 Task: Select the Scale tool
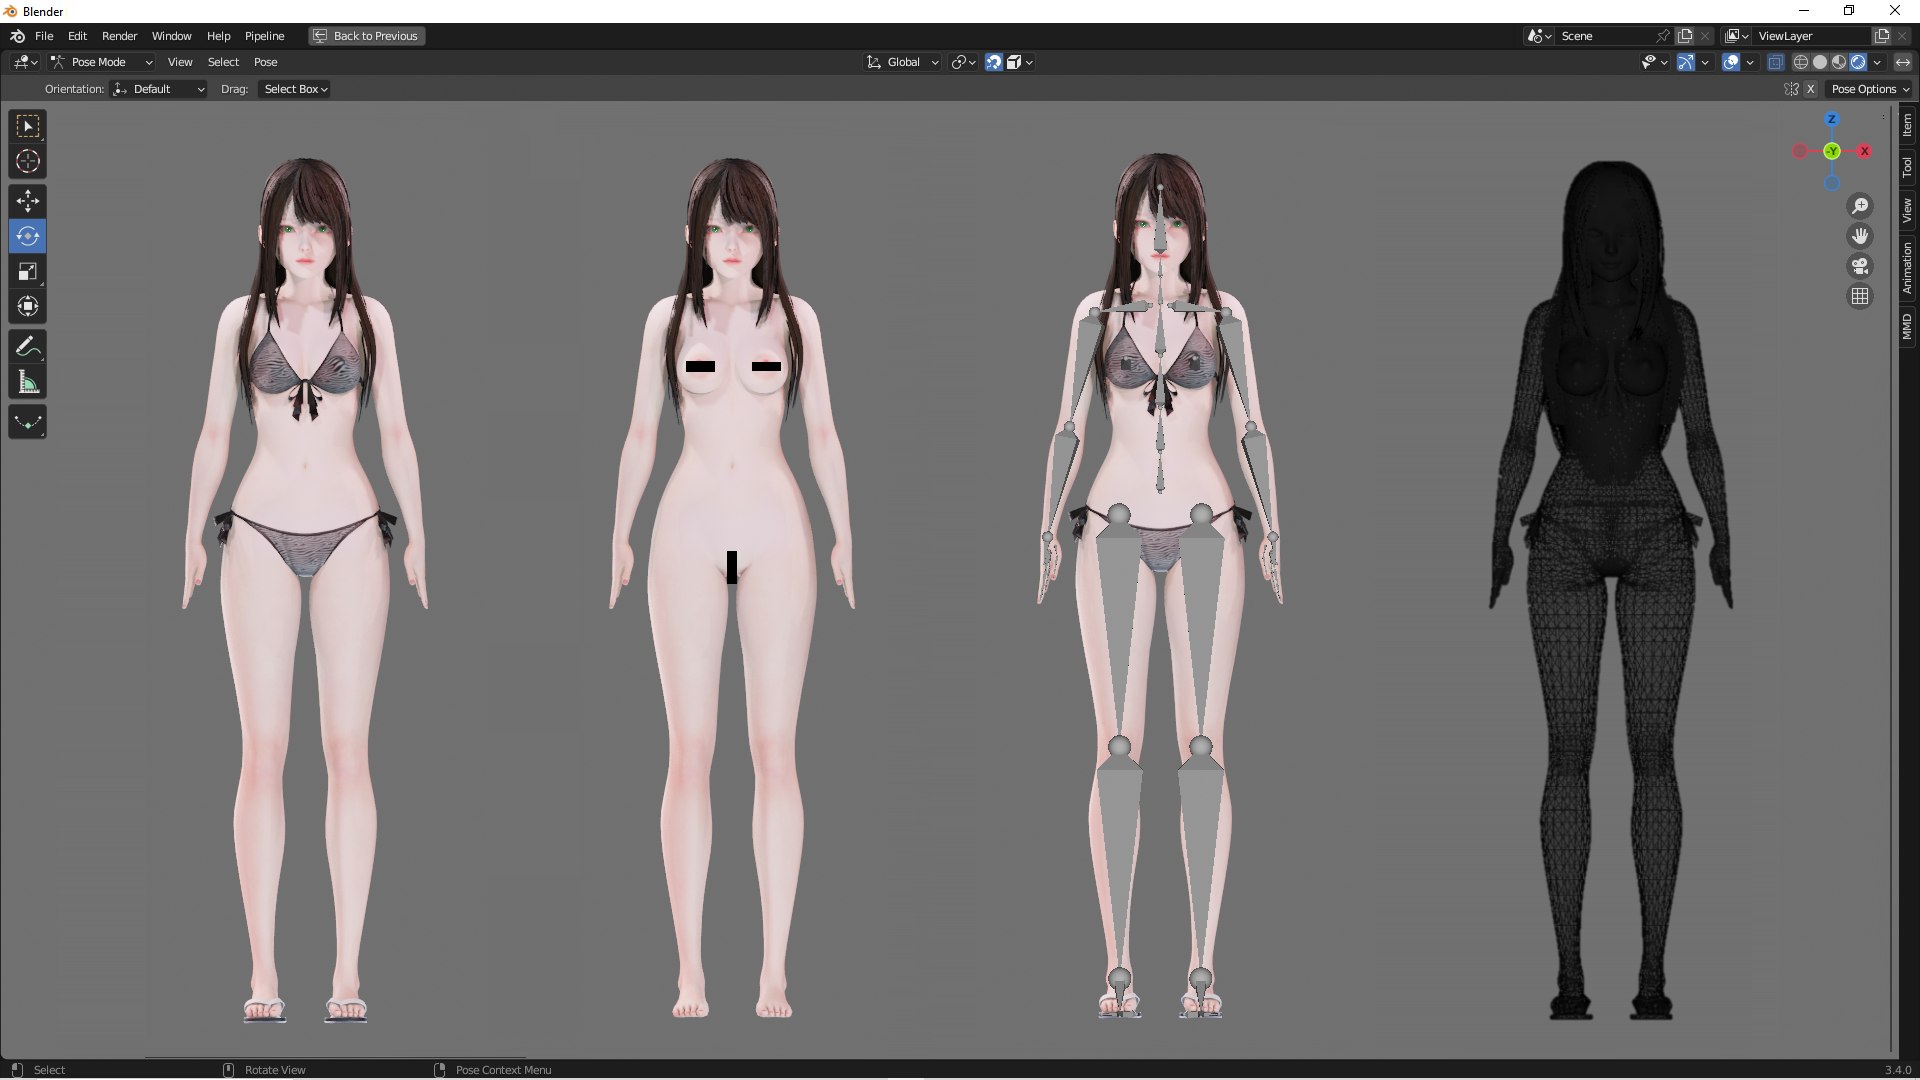coord(28,271)
